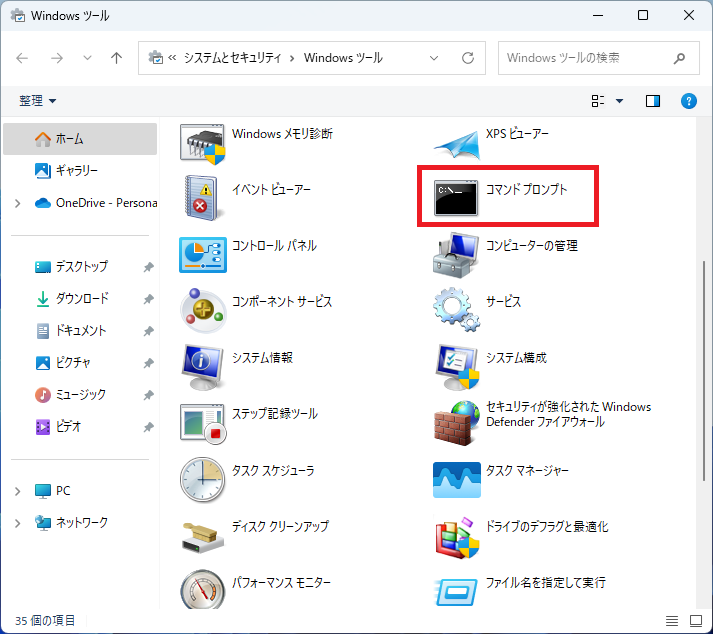The image size is (713, 634).
Task: Open the コントロール パネル icon
Action: [x=203, y=255]
